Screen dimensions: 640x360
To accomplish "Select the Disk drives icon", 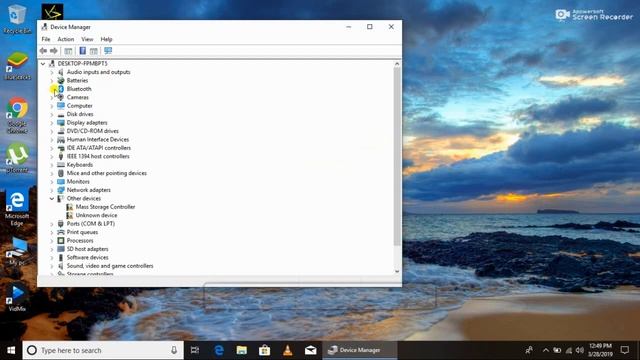I will click(61, 114).
